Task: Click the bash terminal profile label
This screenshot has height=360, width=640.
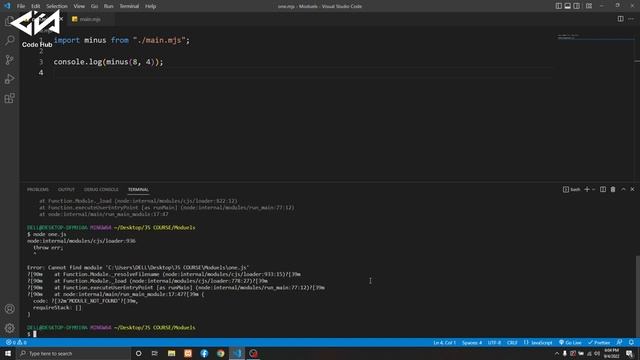Action: [x=571, y=189]
